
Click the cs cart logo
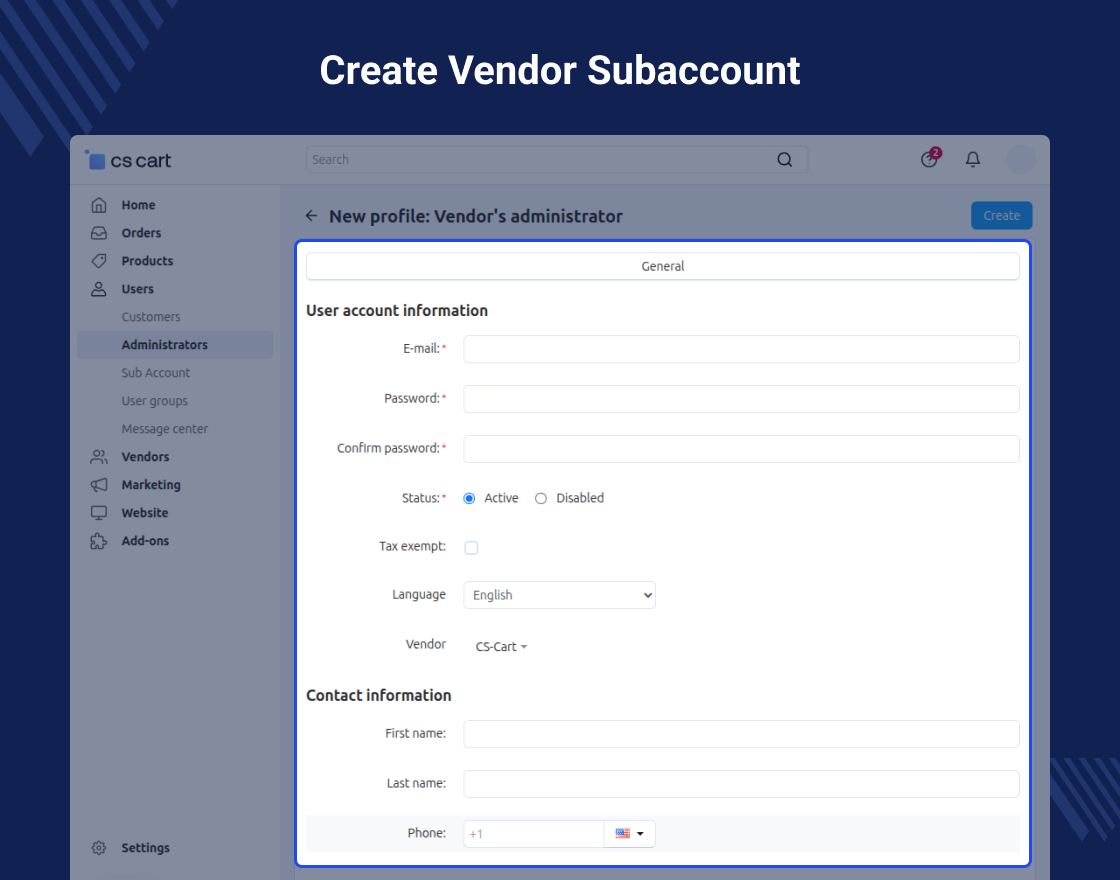click(128, 160)
